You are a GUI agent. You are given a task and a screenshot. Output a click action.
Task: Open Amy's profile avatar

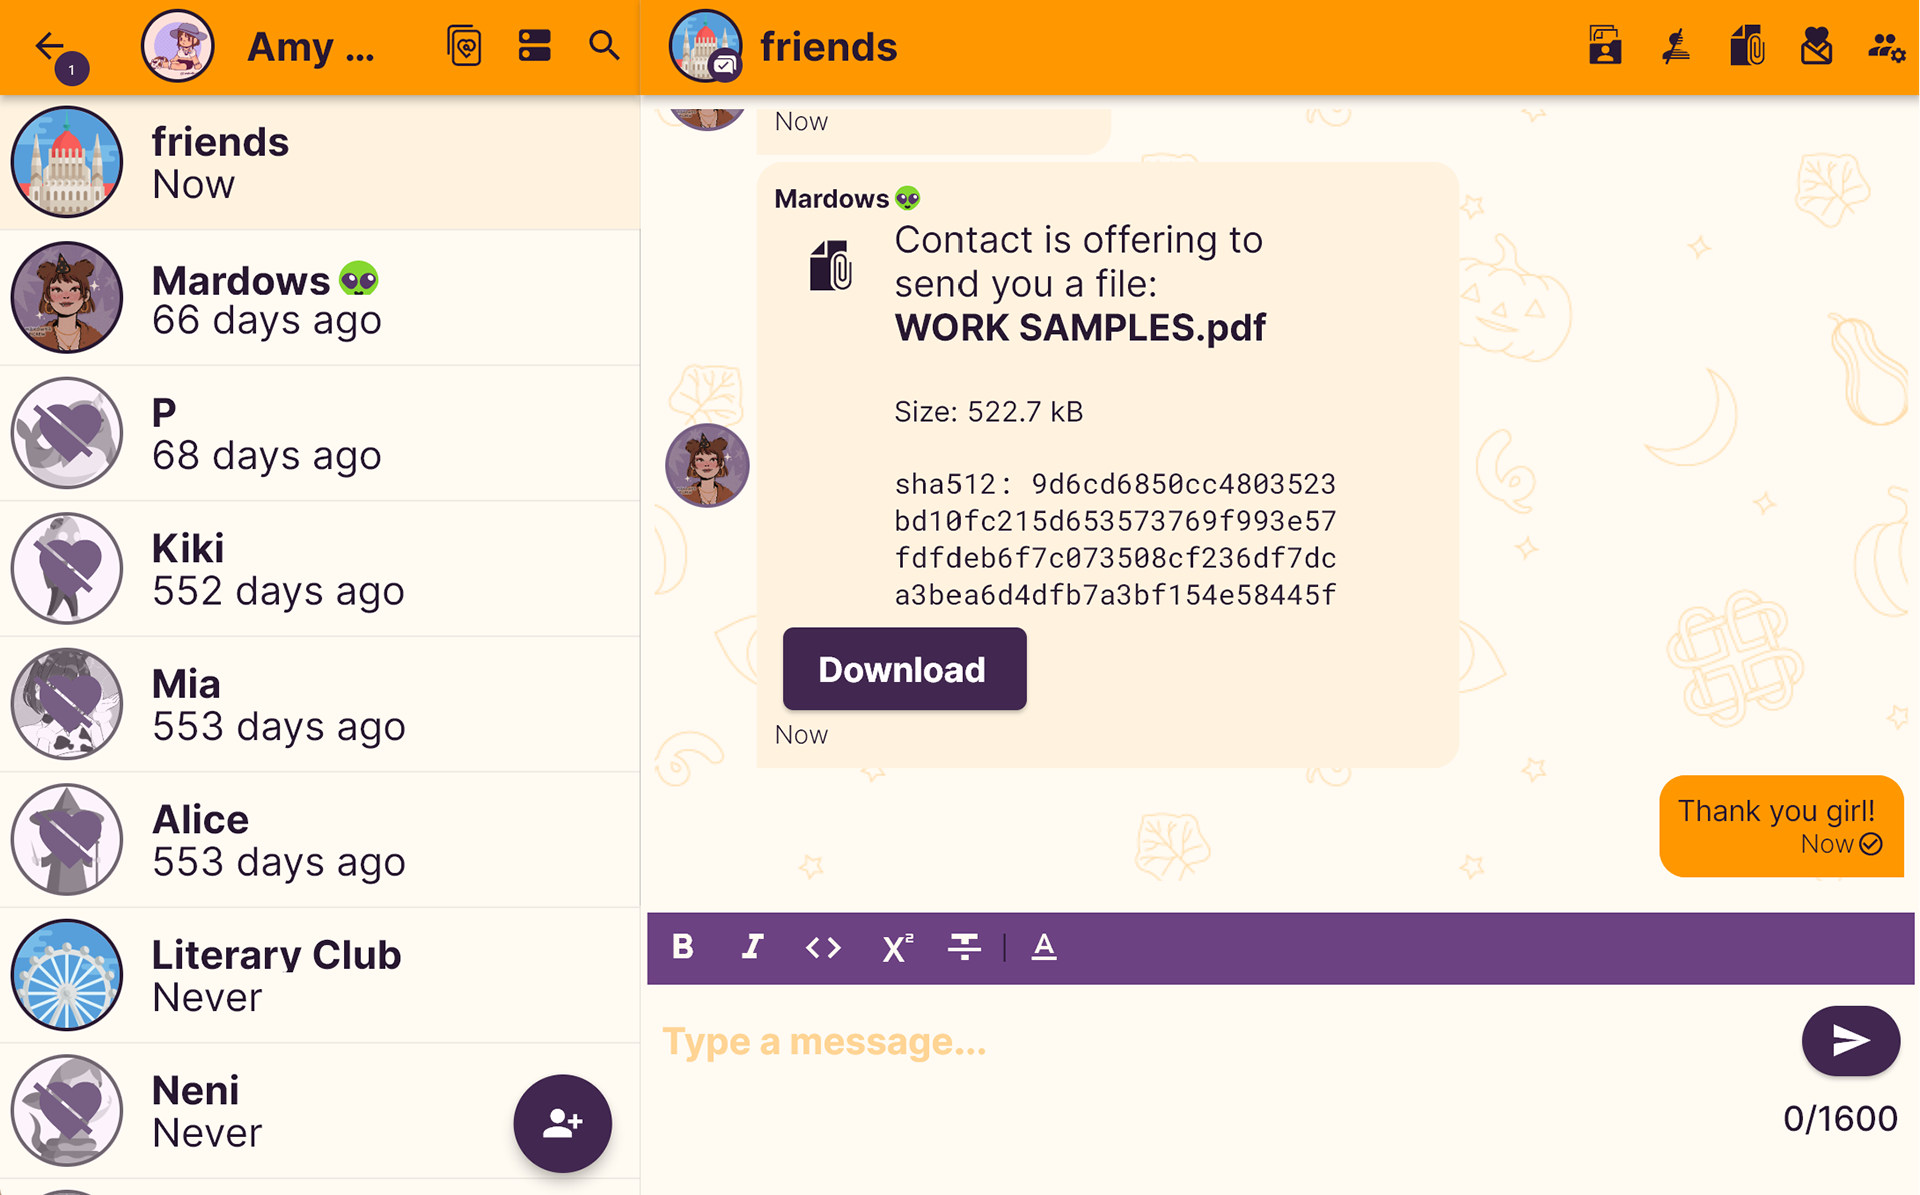[x=178, y=46]
